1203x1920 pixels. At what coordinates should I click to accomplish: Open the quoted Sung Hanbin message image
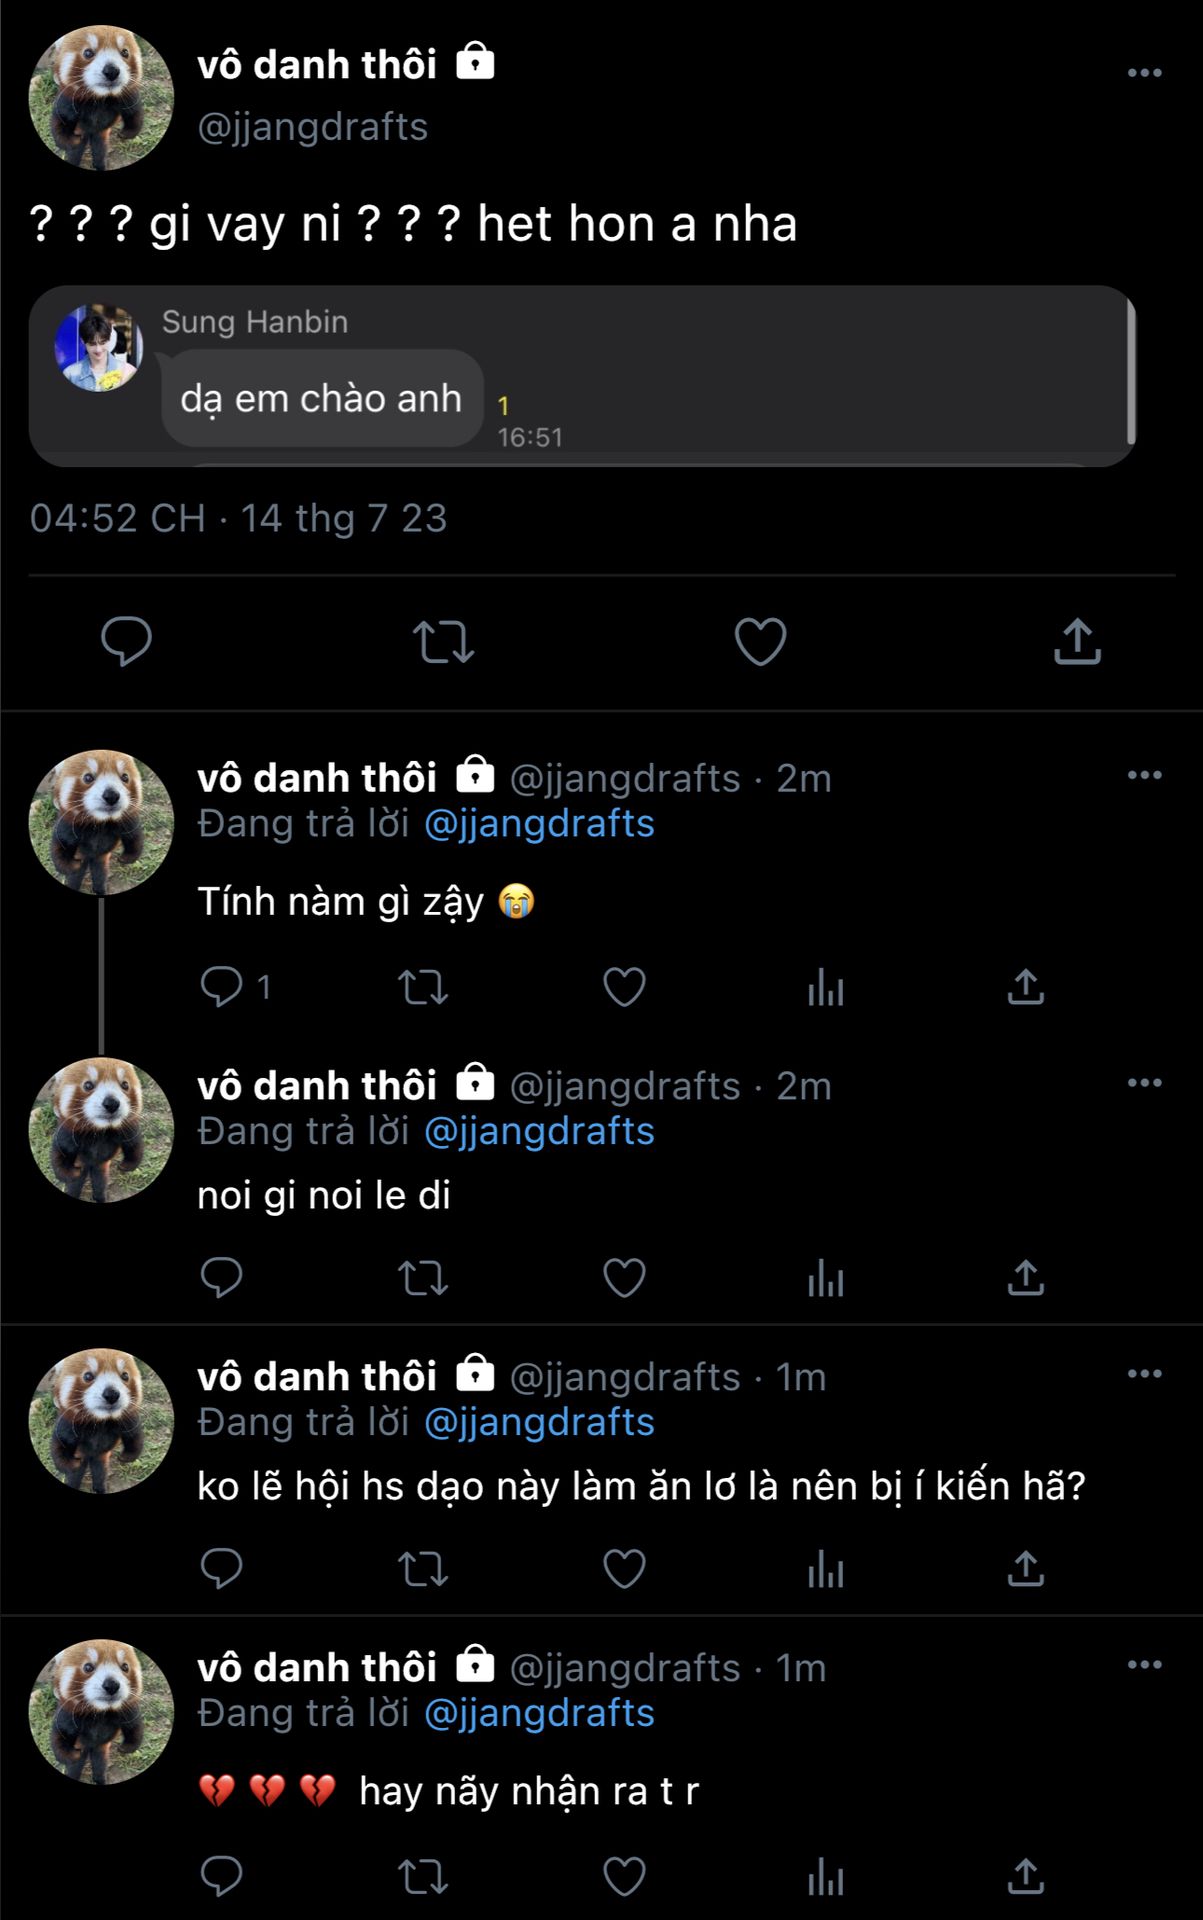click(x=582, y=376)
